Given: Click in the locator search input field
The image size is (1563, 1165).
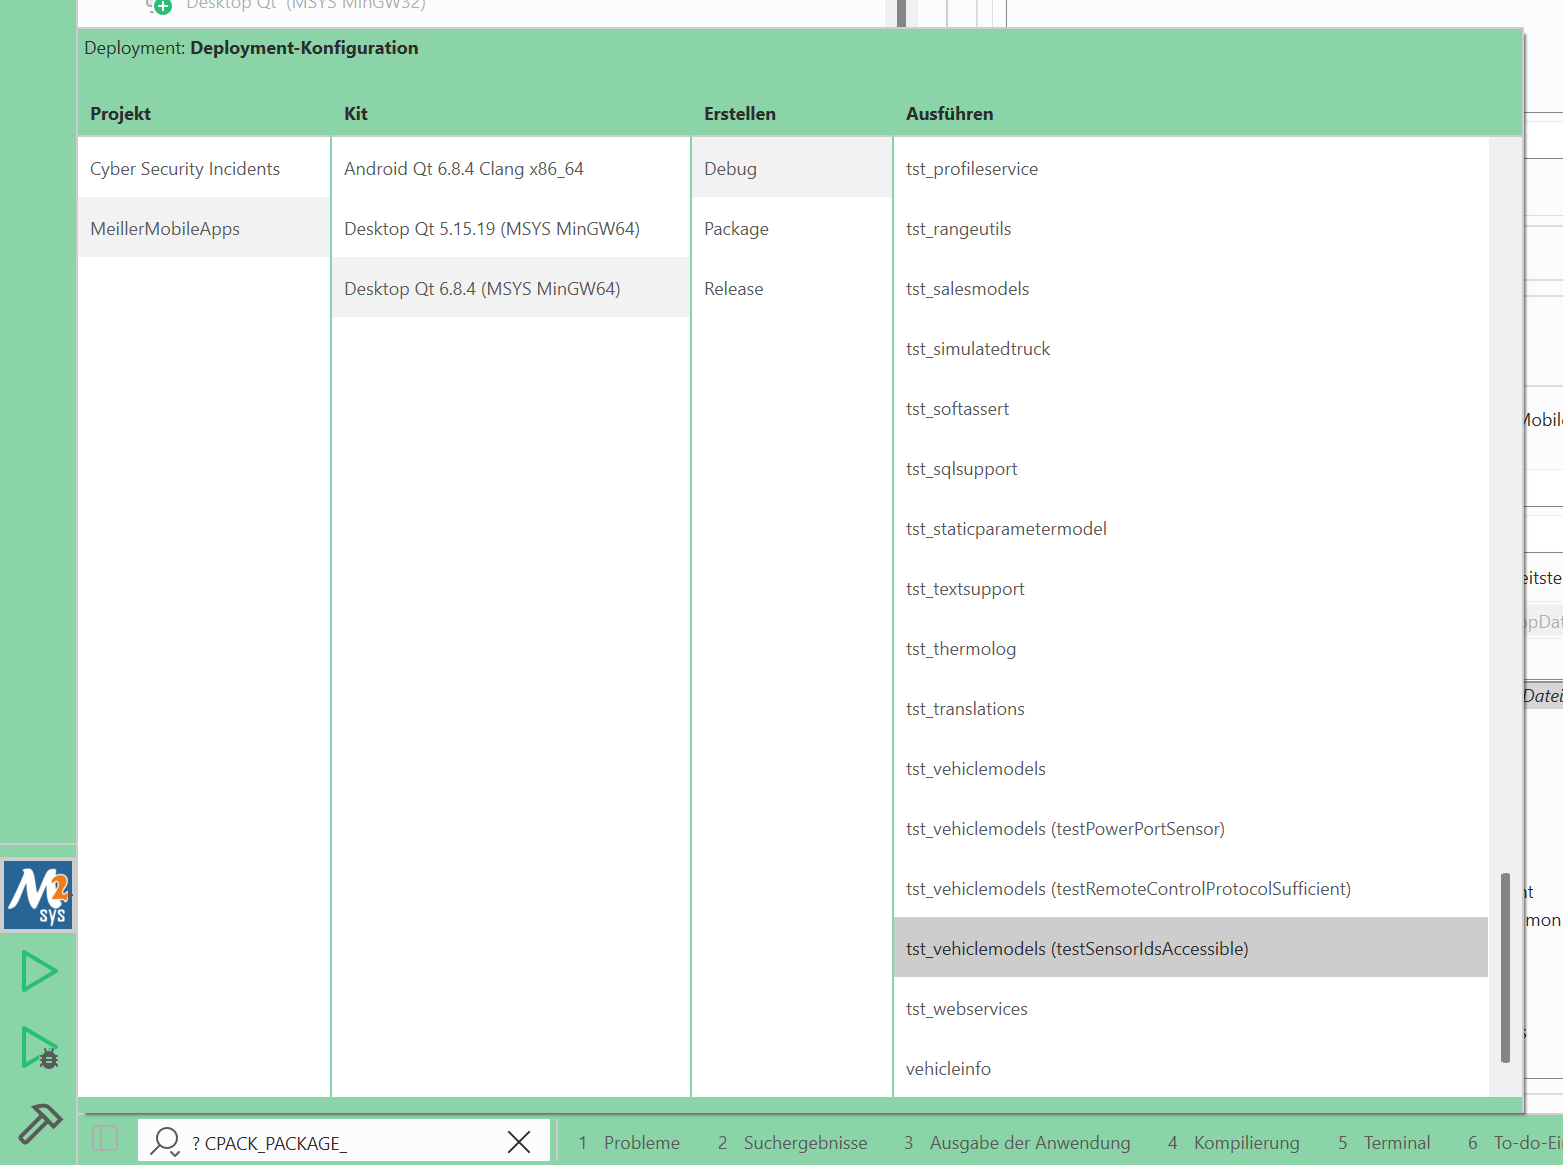Looking at the screenshot, I should [x=340, y=1143].
